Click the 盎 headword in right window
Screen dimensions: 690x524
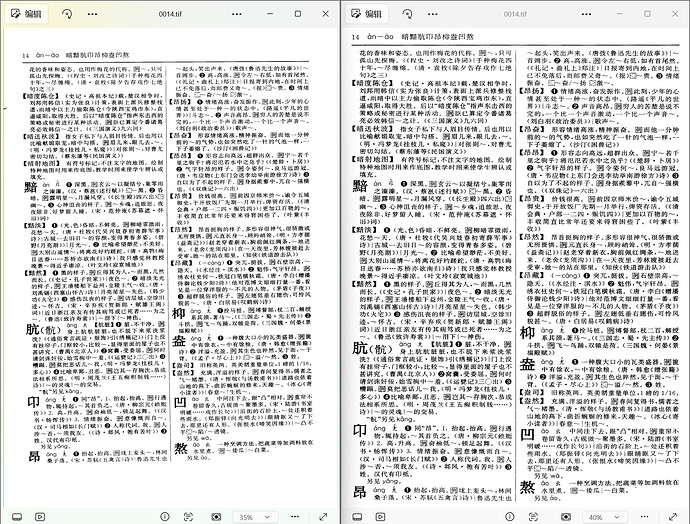pos(528,363)
